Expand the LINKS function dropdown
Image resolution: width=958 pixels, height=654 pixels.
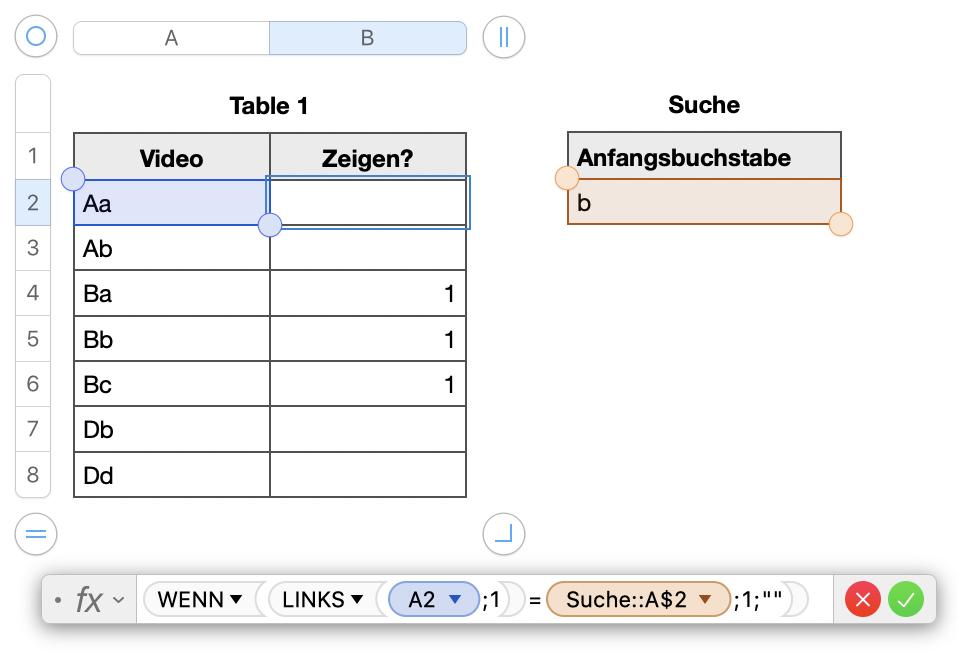(x=354, y=600)
